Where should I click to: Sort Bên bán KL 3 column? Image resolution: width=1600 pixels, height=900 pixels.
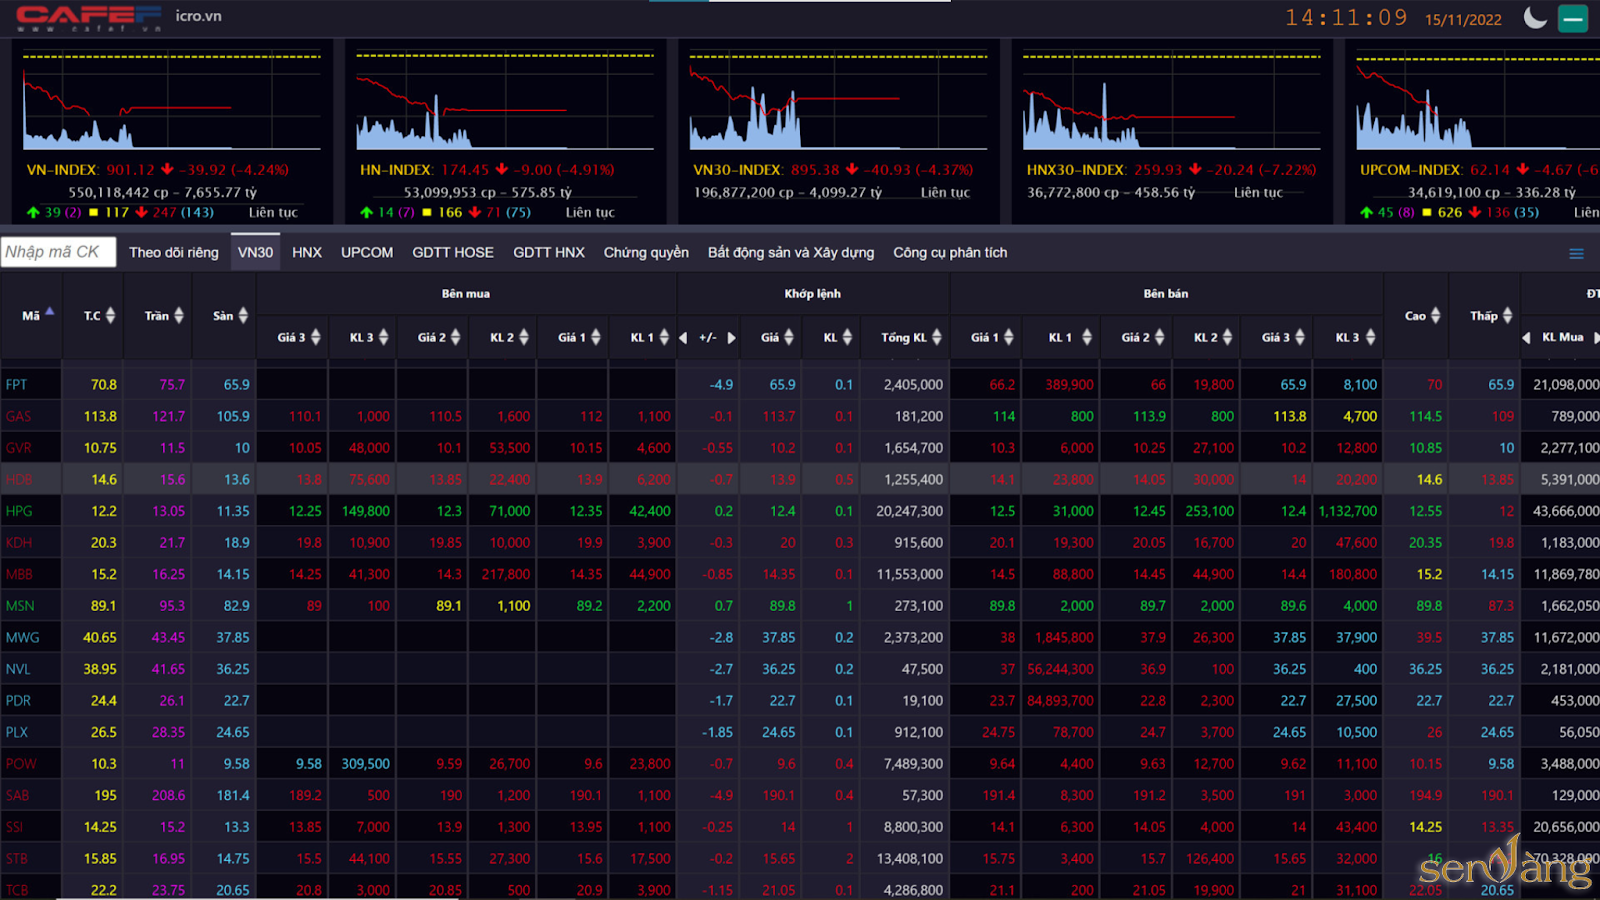1370,337
